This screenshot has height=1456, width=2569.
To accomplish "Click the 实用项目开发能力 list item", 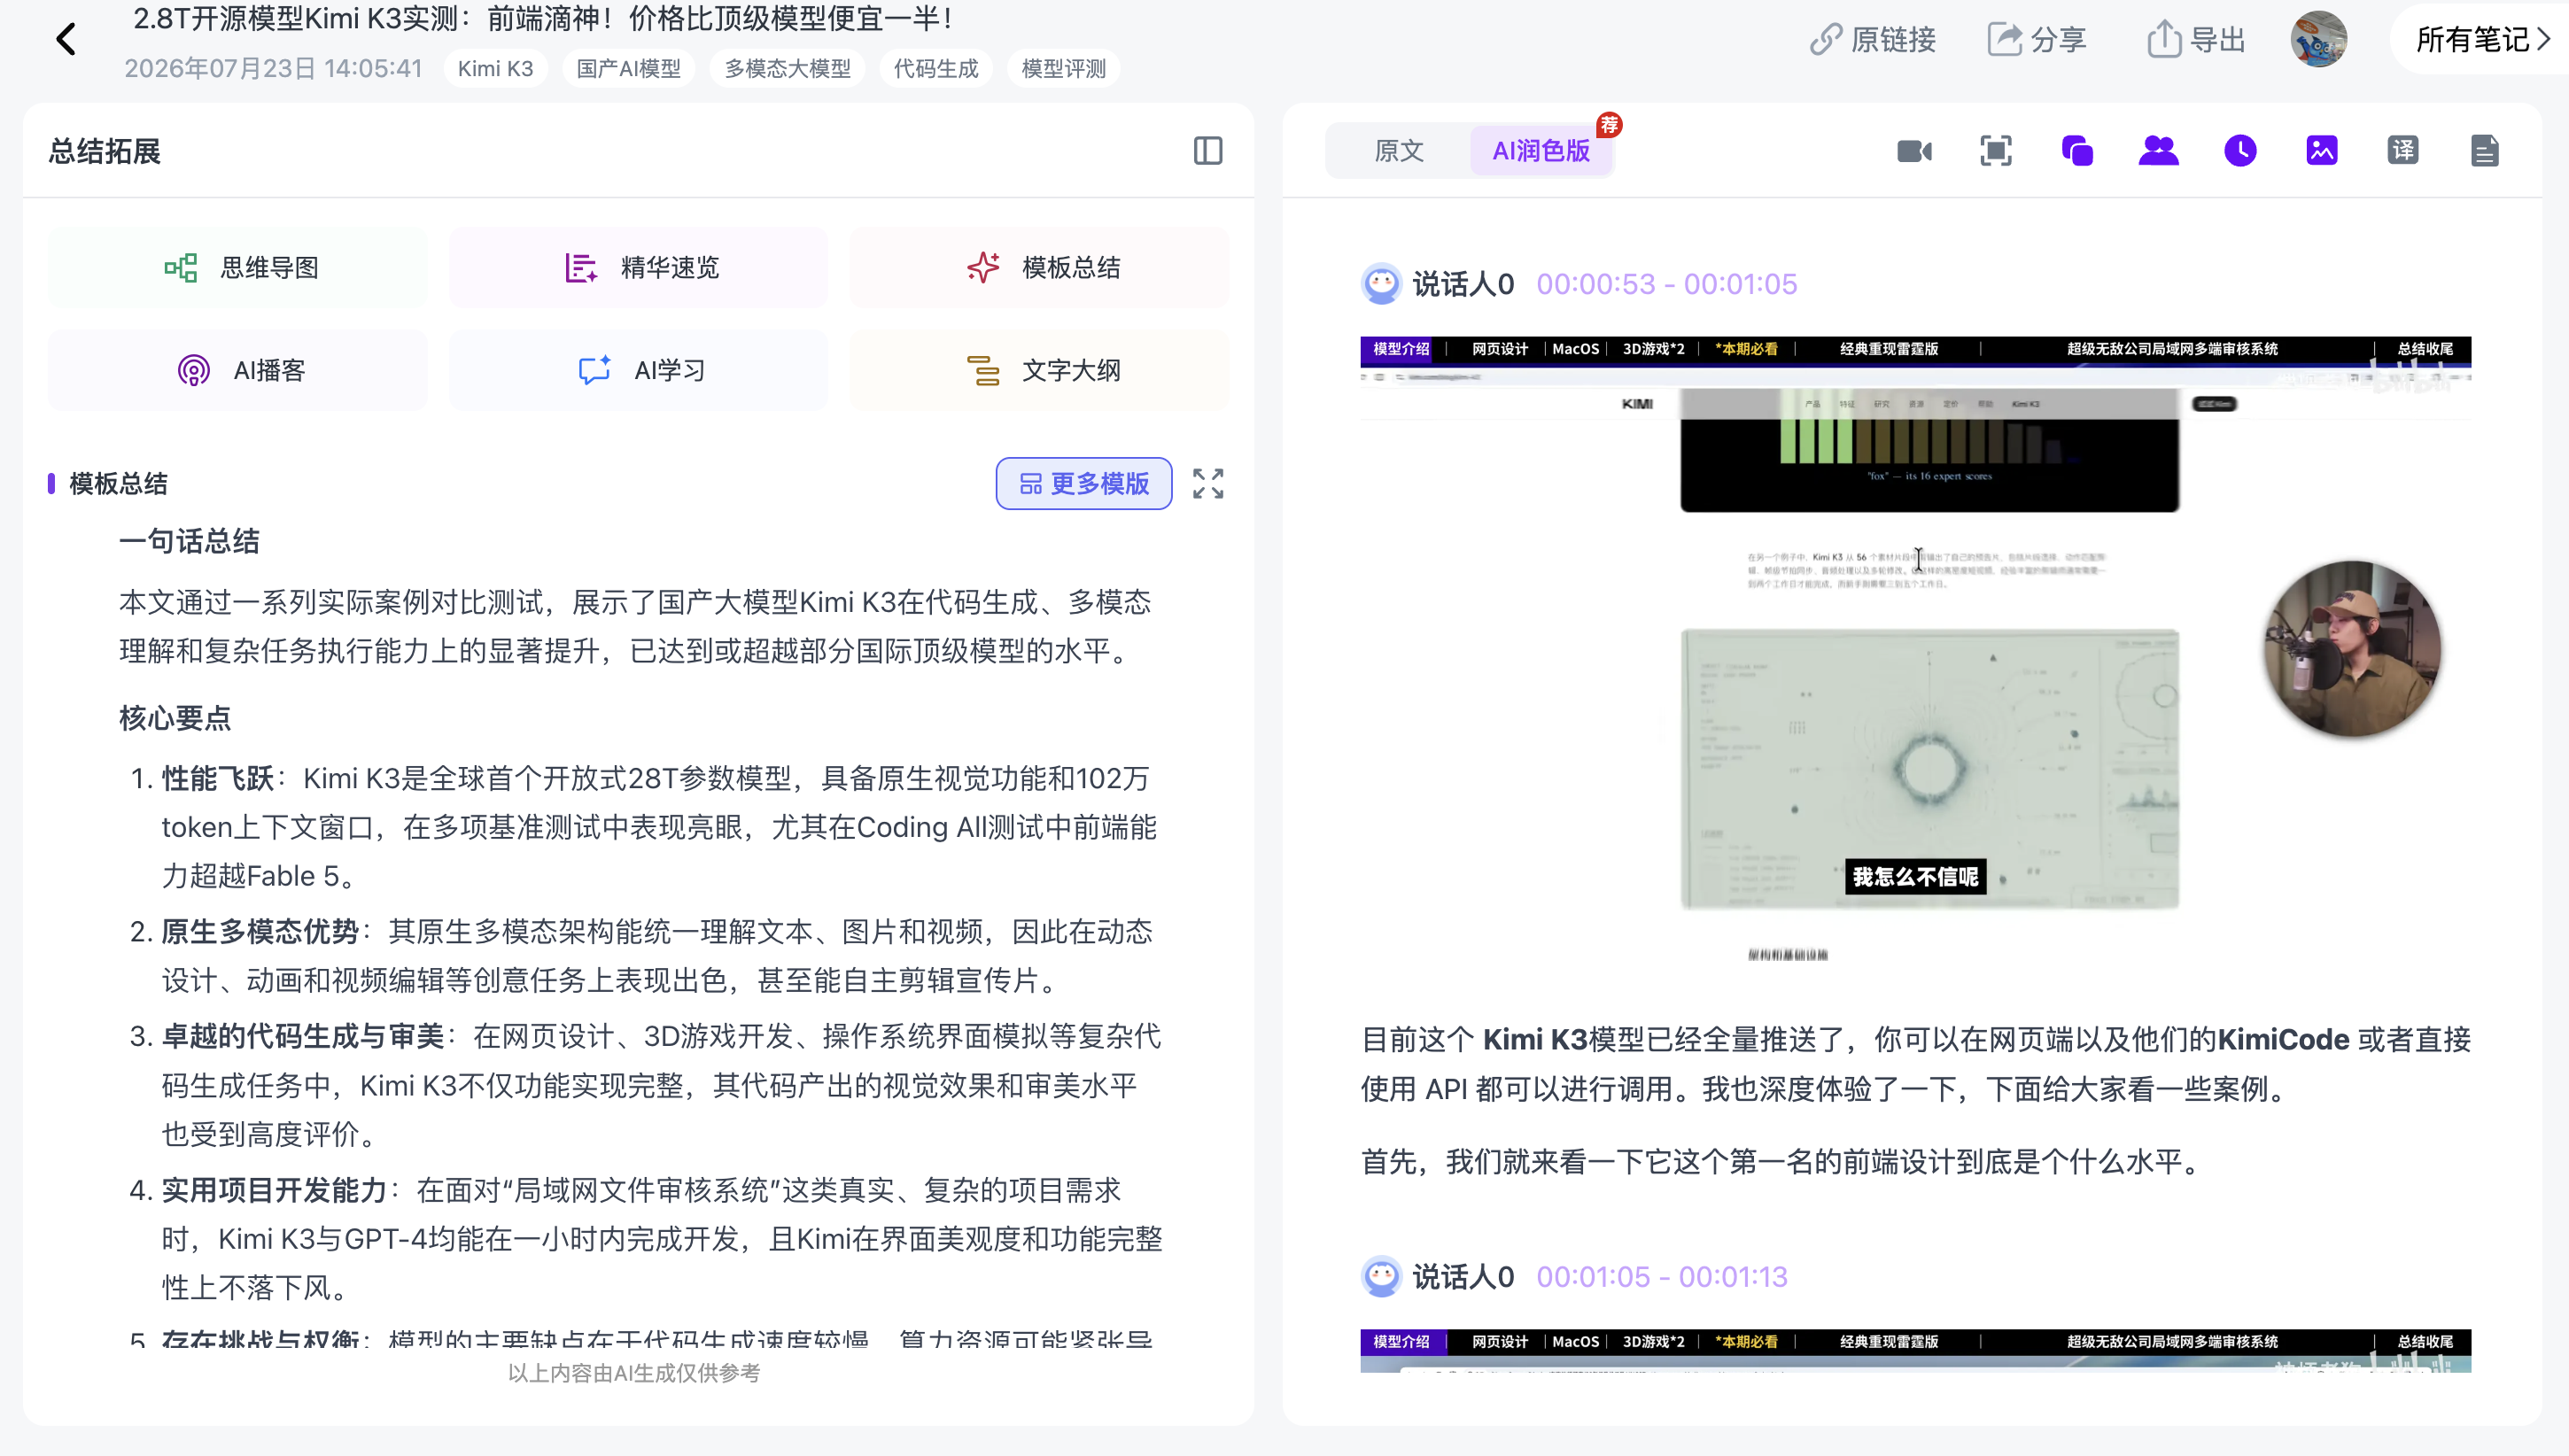I will [644, 1239].
